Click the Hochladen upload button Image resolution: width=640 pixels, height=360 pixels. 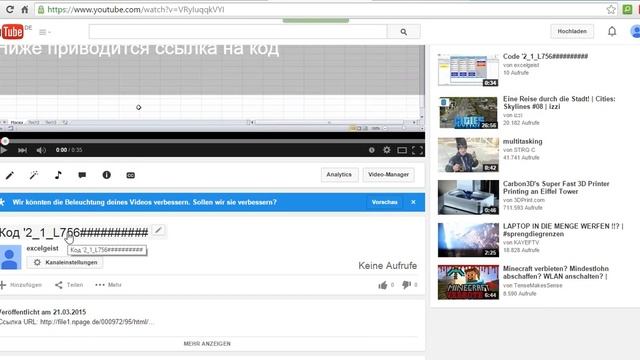coord(572,31)
